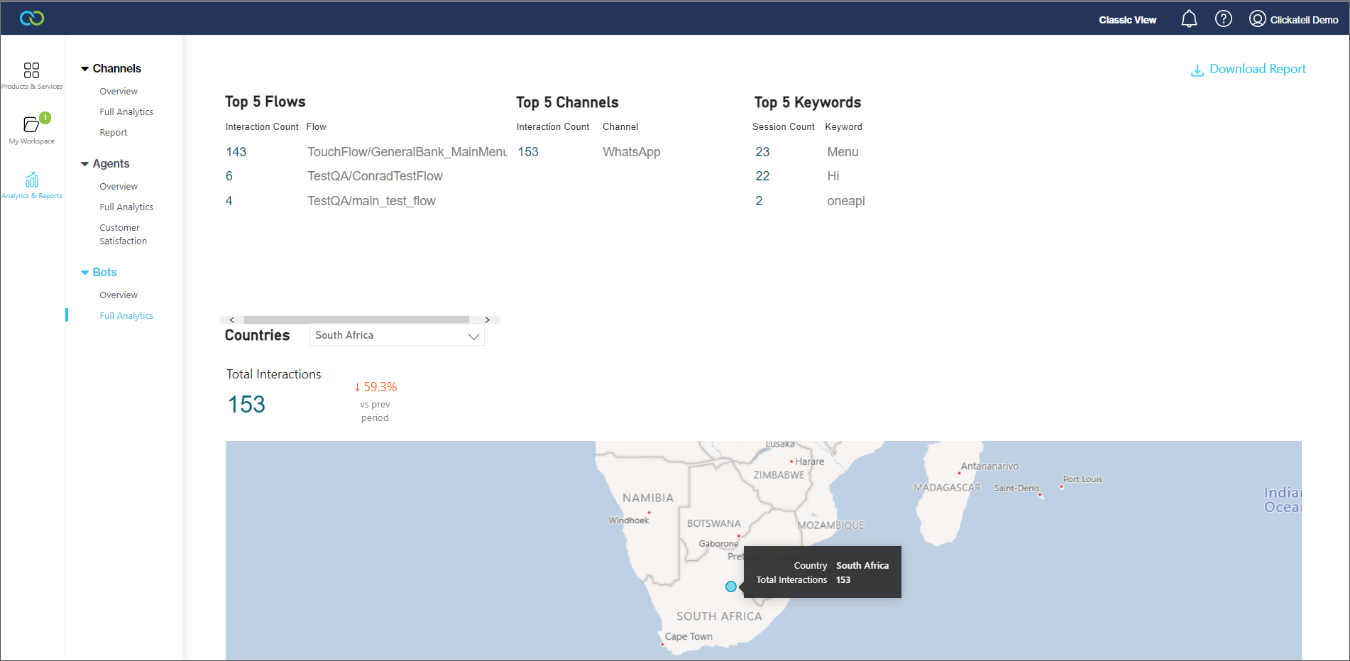Open Bots Overview page
The image size is (1350, 661).
(x=118, y=296)
